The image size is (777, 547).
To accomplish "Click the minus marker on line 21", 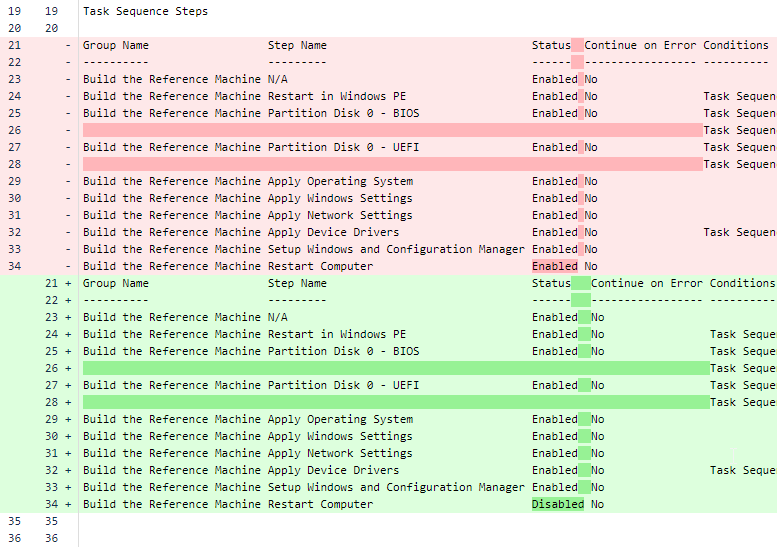I will (68, 45).
